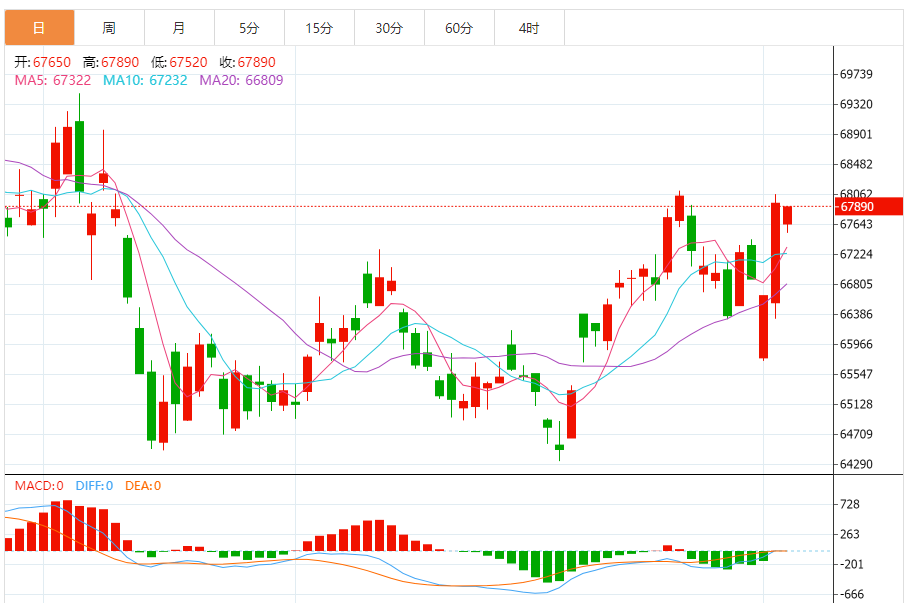
Task: Open the 30分 interval tab
Action: [x=389, y=27]
